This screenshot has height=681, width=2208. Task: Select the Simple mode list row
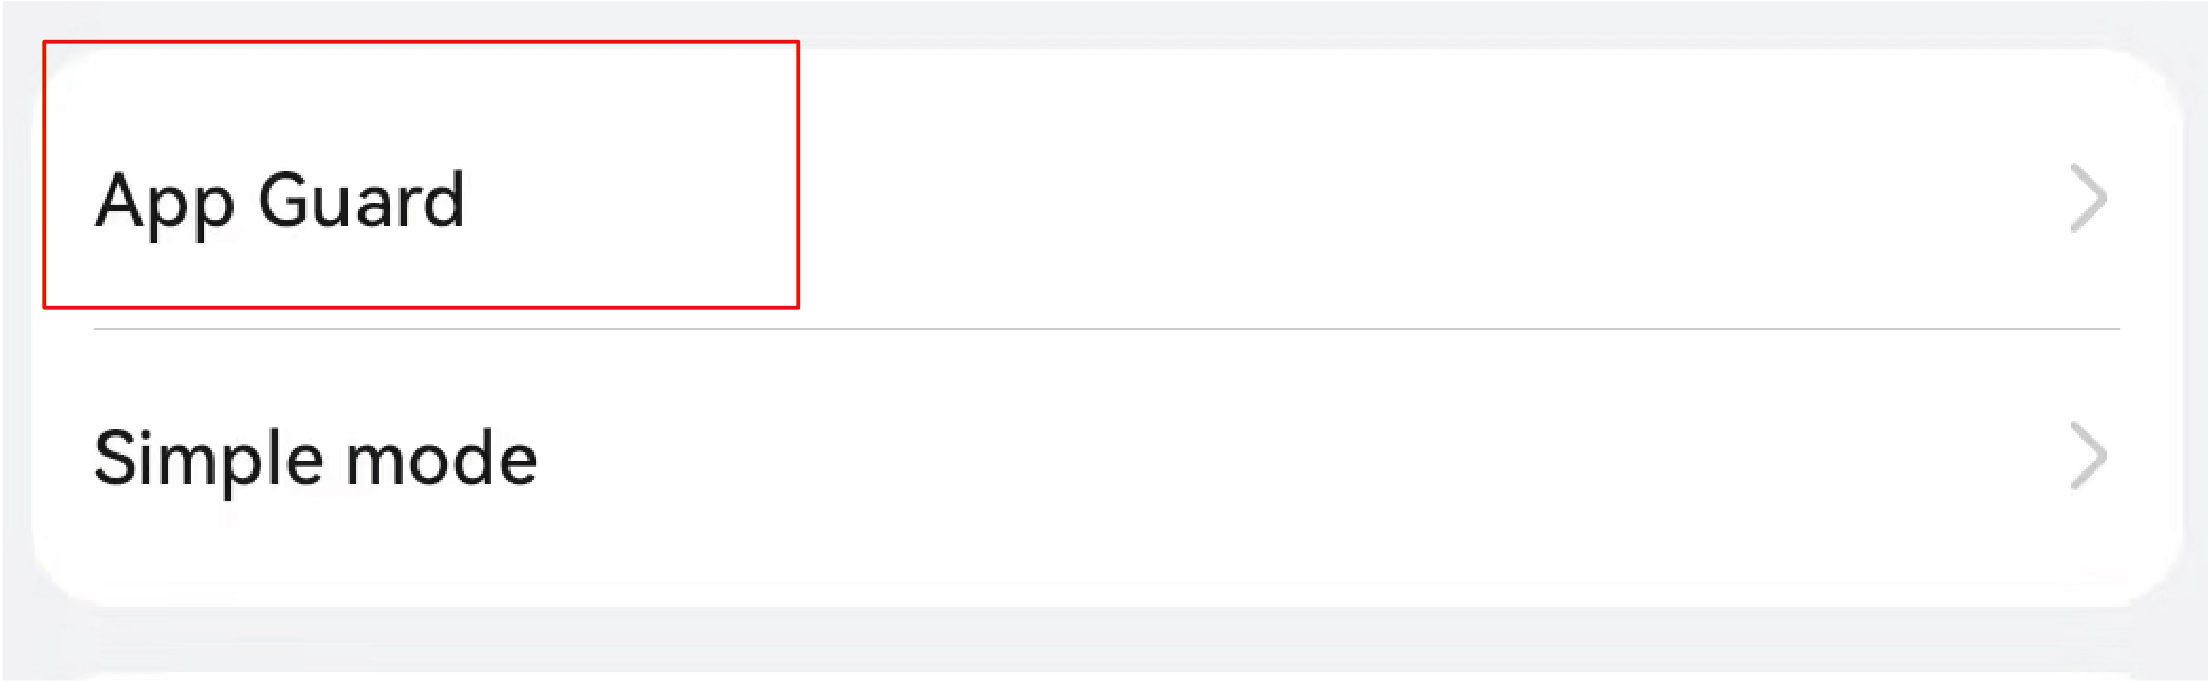point(1100,458)
